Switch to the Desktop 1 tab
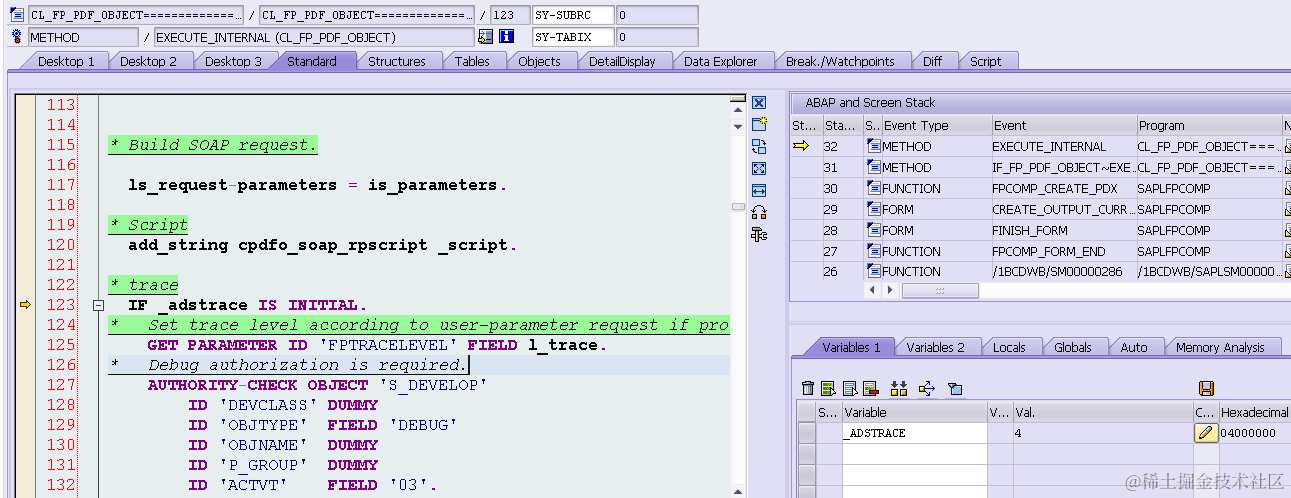Image resolution: width=1291 pixels, height=498 pixels. click(66, 61)
